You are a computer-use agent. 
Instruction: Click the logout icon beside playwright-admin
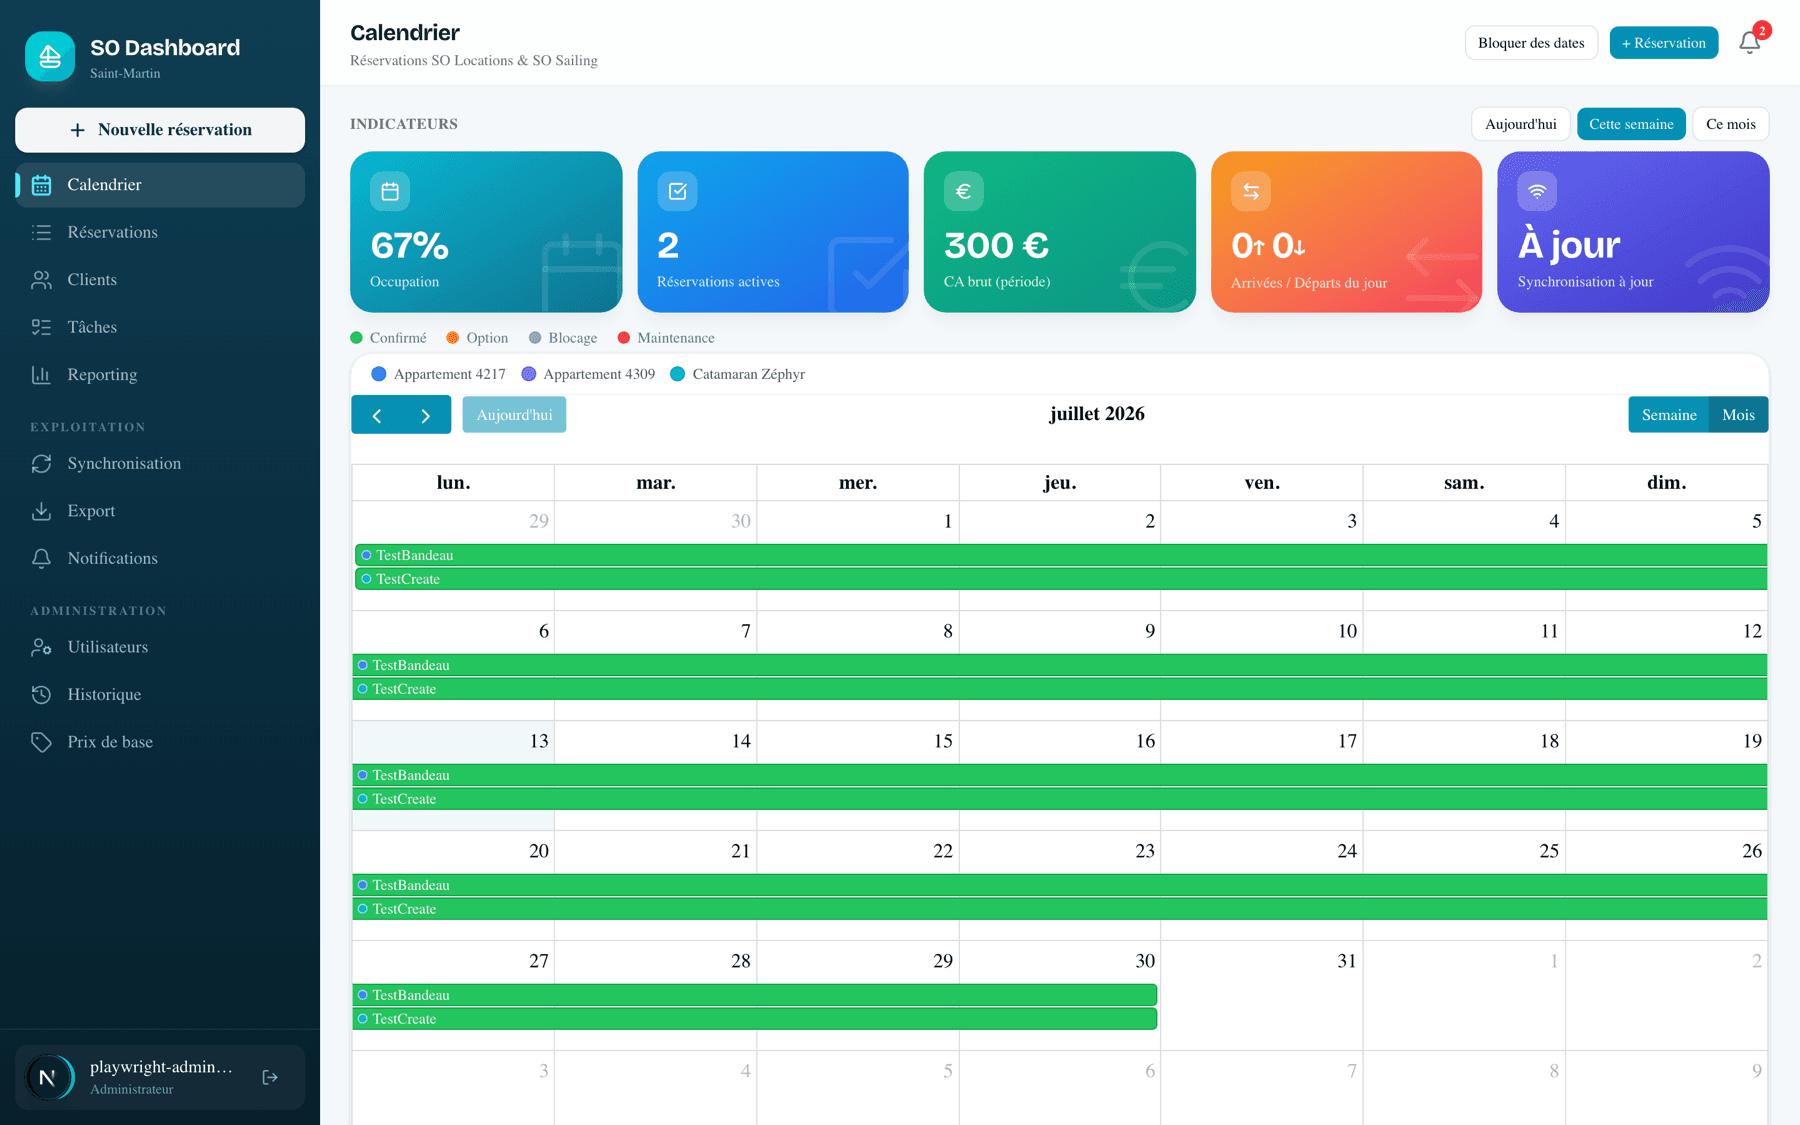tap(270, 1077)
